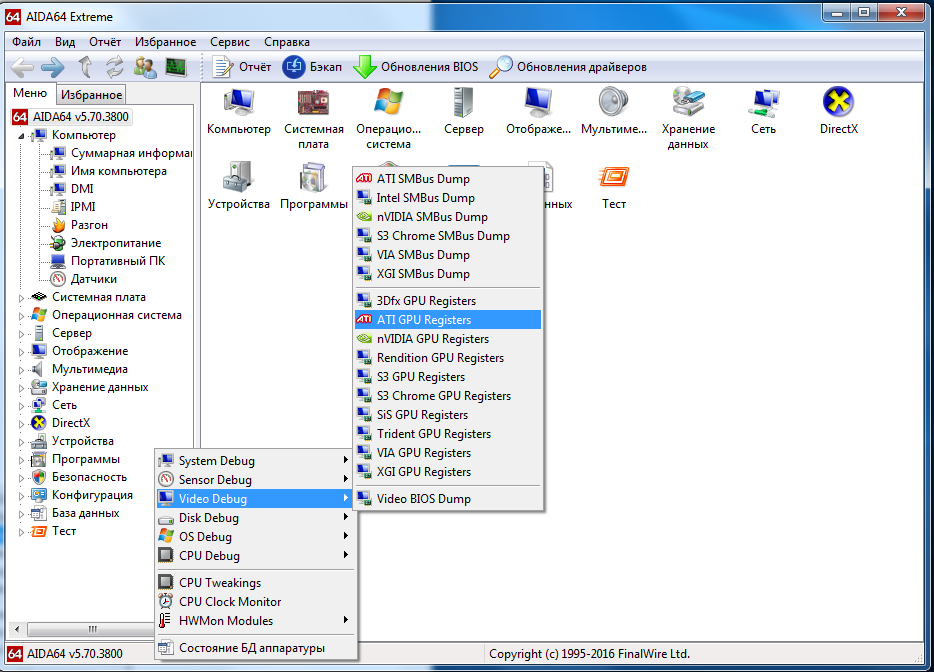Expand the Отображение tree node
Screen dimensions: 934x672
(21, 352)
